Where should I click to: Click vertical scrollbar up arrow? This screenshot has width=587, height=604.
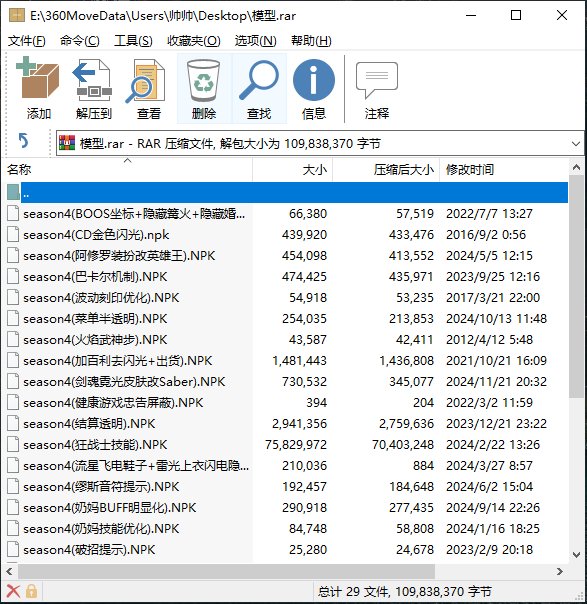pyautogui.click(x=577, y=168)
